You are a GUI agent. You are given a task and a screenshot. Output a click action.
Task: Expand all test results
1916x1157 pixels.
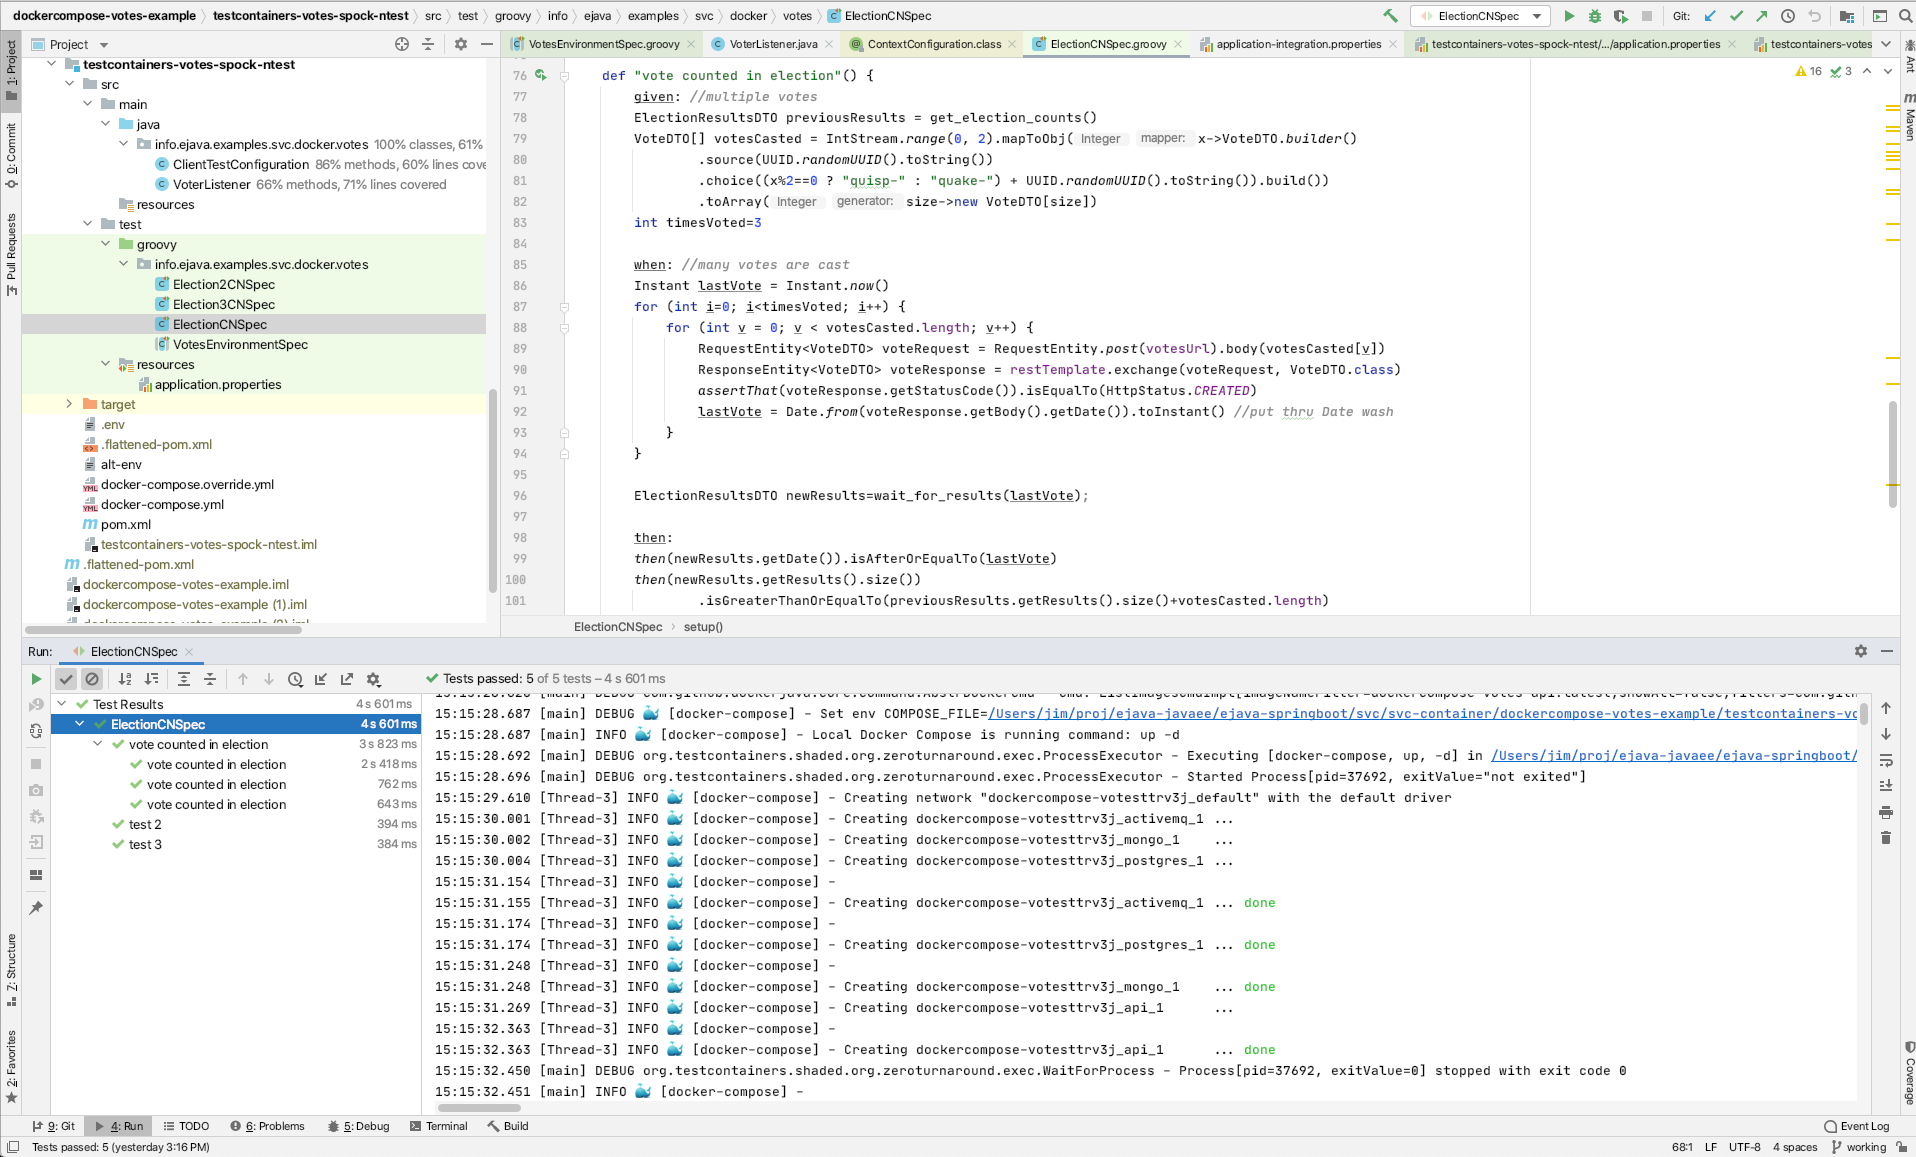coord(184,679)
